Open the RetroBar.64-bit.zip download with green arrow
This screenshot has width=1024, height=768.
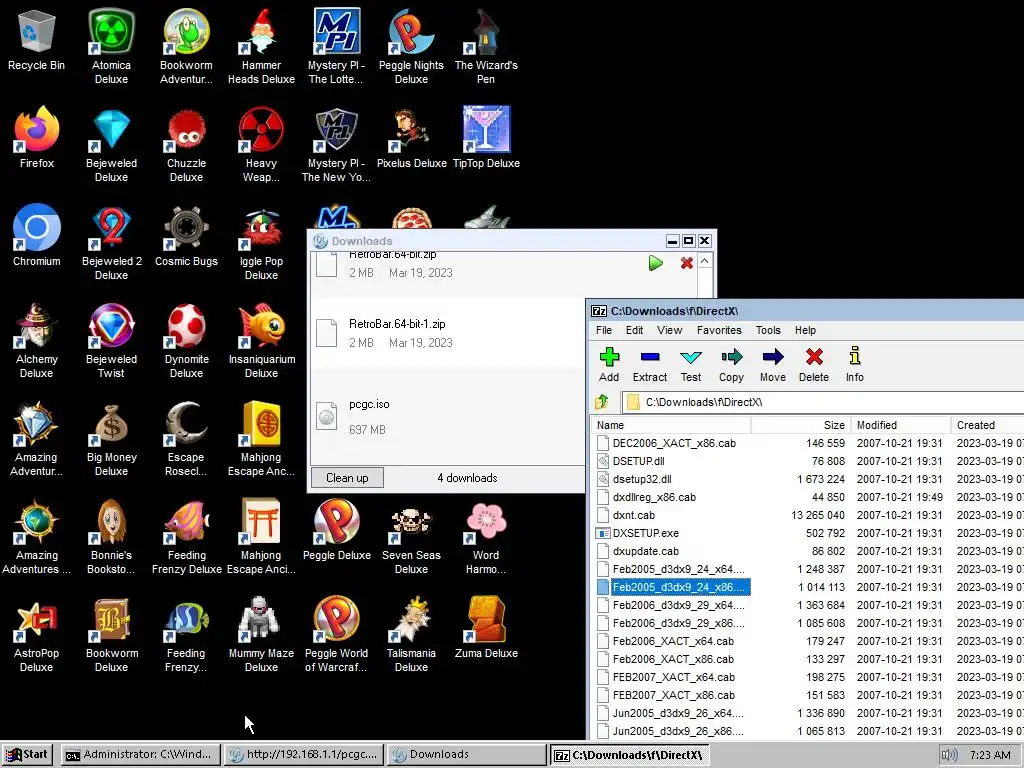(x=656, y=263)
